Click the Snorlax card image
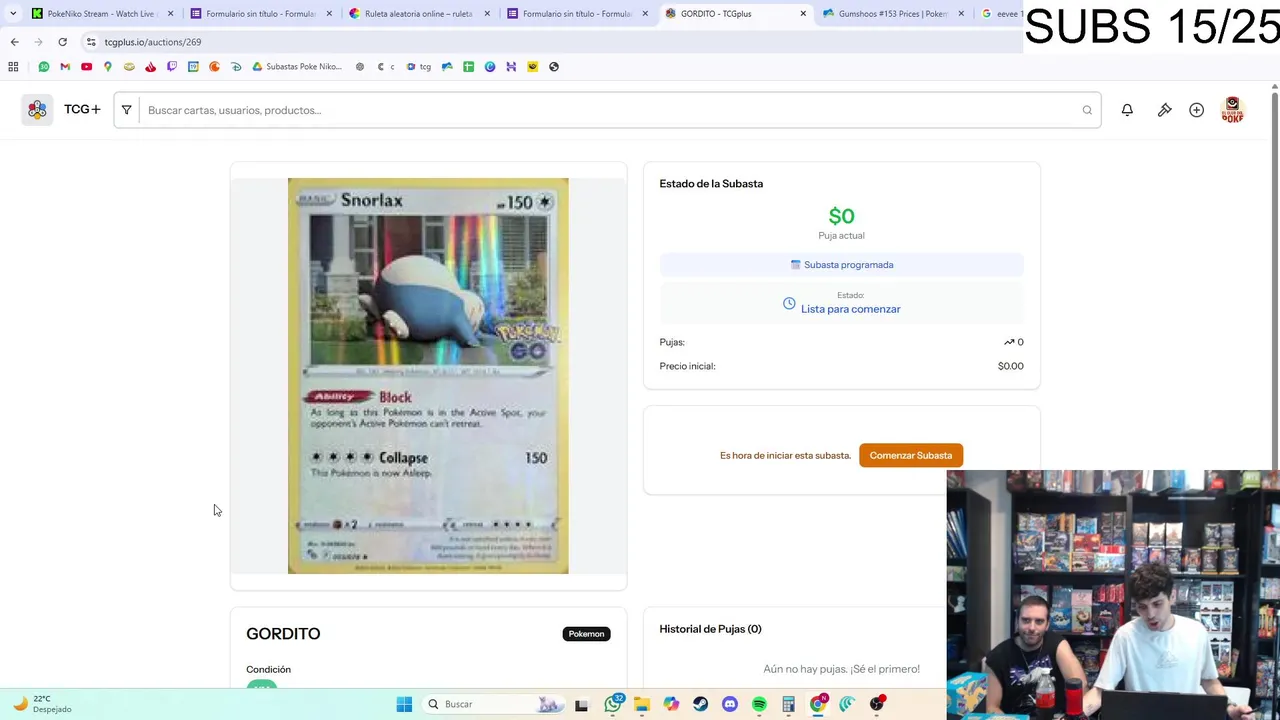Image resolution: width=1280 pixels, height=720 pixels. pyautogui.click(x=428, y=376)
